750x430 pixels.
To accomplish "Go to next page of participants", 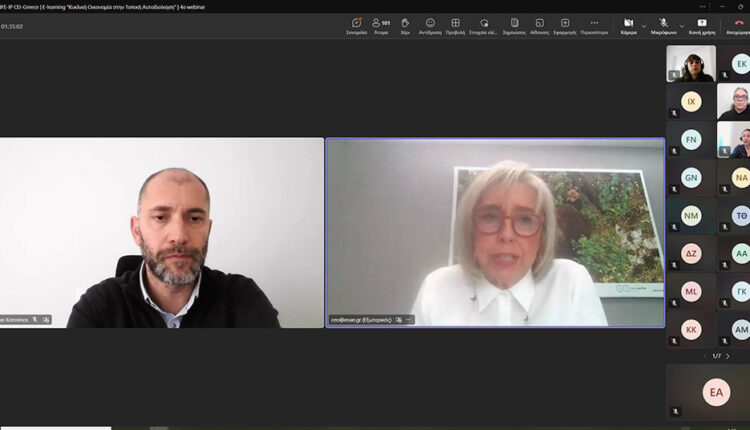I will [728, 356].
